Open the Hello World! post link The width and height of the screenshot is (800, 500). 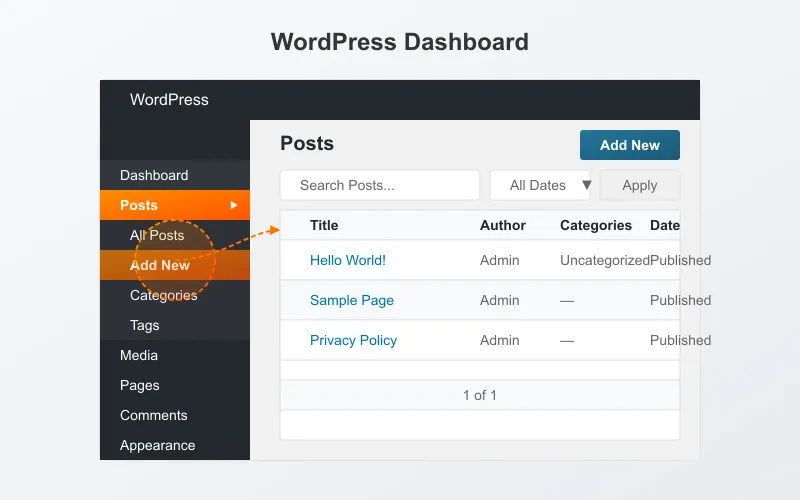pos(348,260)
